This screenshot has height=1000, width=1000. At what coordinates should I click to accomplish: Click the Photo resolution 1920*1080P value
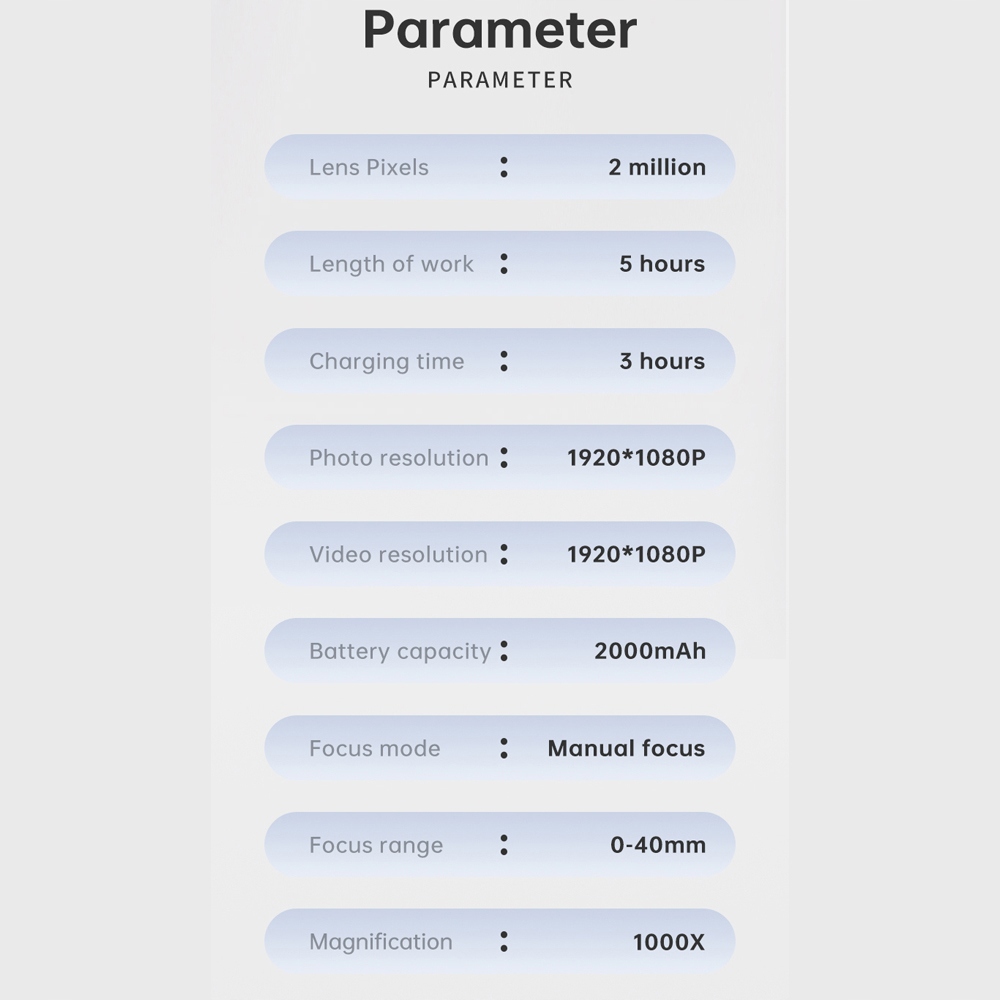tap(636, 458)
